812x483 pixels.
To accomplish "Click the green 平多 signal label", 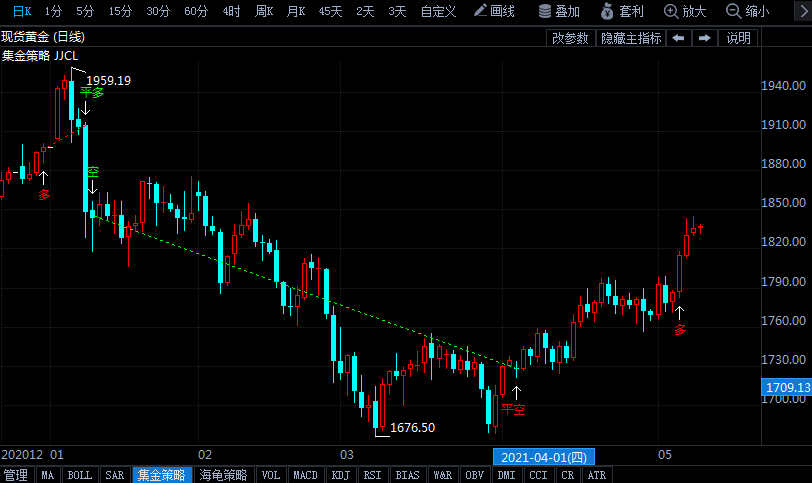I will tap(92, 93).
